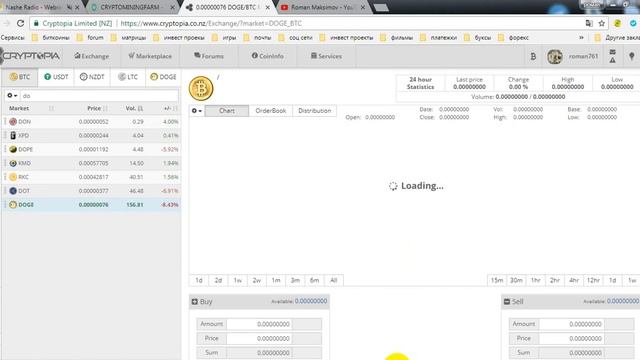640x360 pixels.
Task: Set candle interval to 30m
Action: [516, 280]
